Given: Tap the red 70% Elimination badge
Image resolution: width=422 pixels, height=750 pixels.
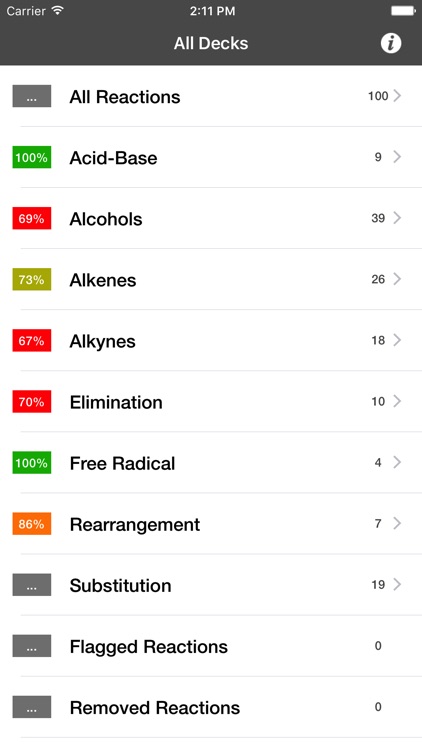Looking at the screenshot, I should (32, 402).
